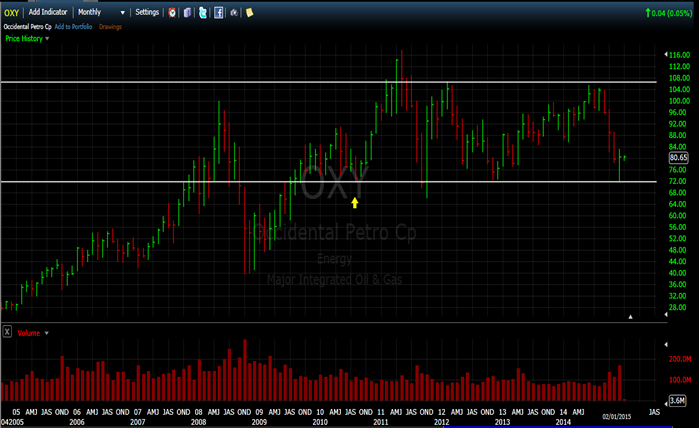The height and width of the screenshot is (428, 699).
Task: Click the 72.00 price axis label
Action: point(678,181)
